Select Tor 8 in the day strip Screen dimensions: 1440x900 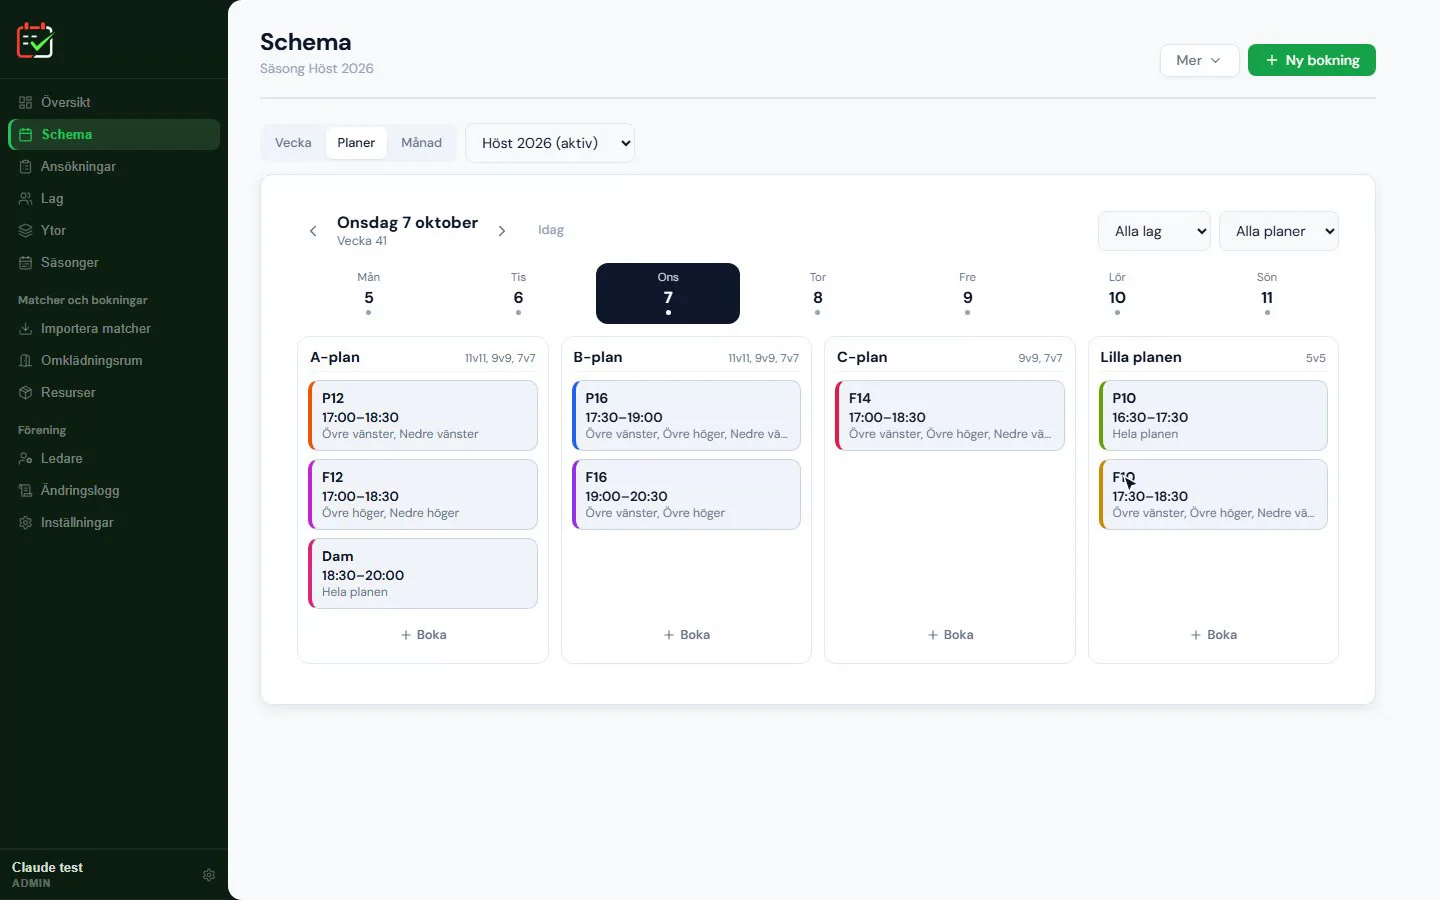pos(818,293)
